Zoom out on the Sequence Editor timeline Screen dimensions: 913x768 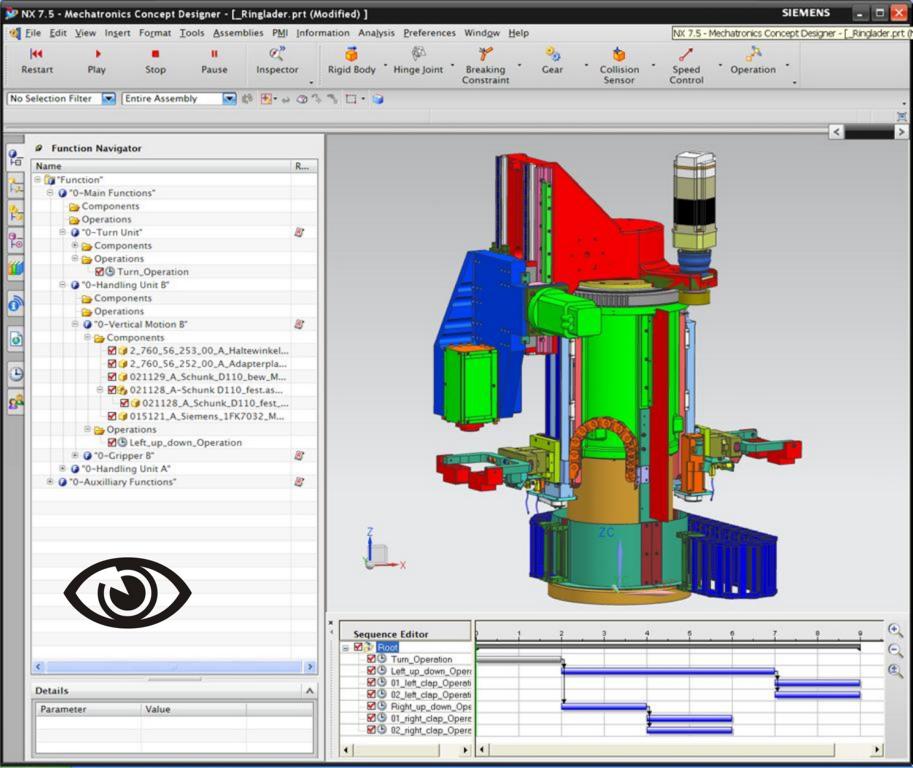(x=895, y=650)
